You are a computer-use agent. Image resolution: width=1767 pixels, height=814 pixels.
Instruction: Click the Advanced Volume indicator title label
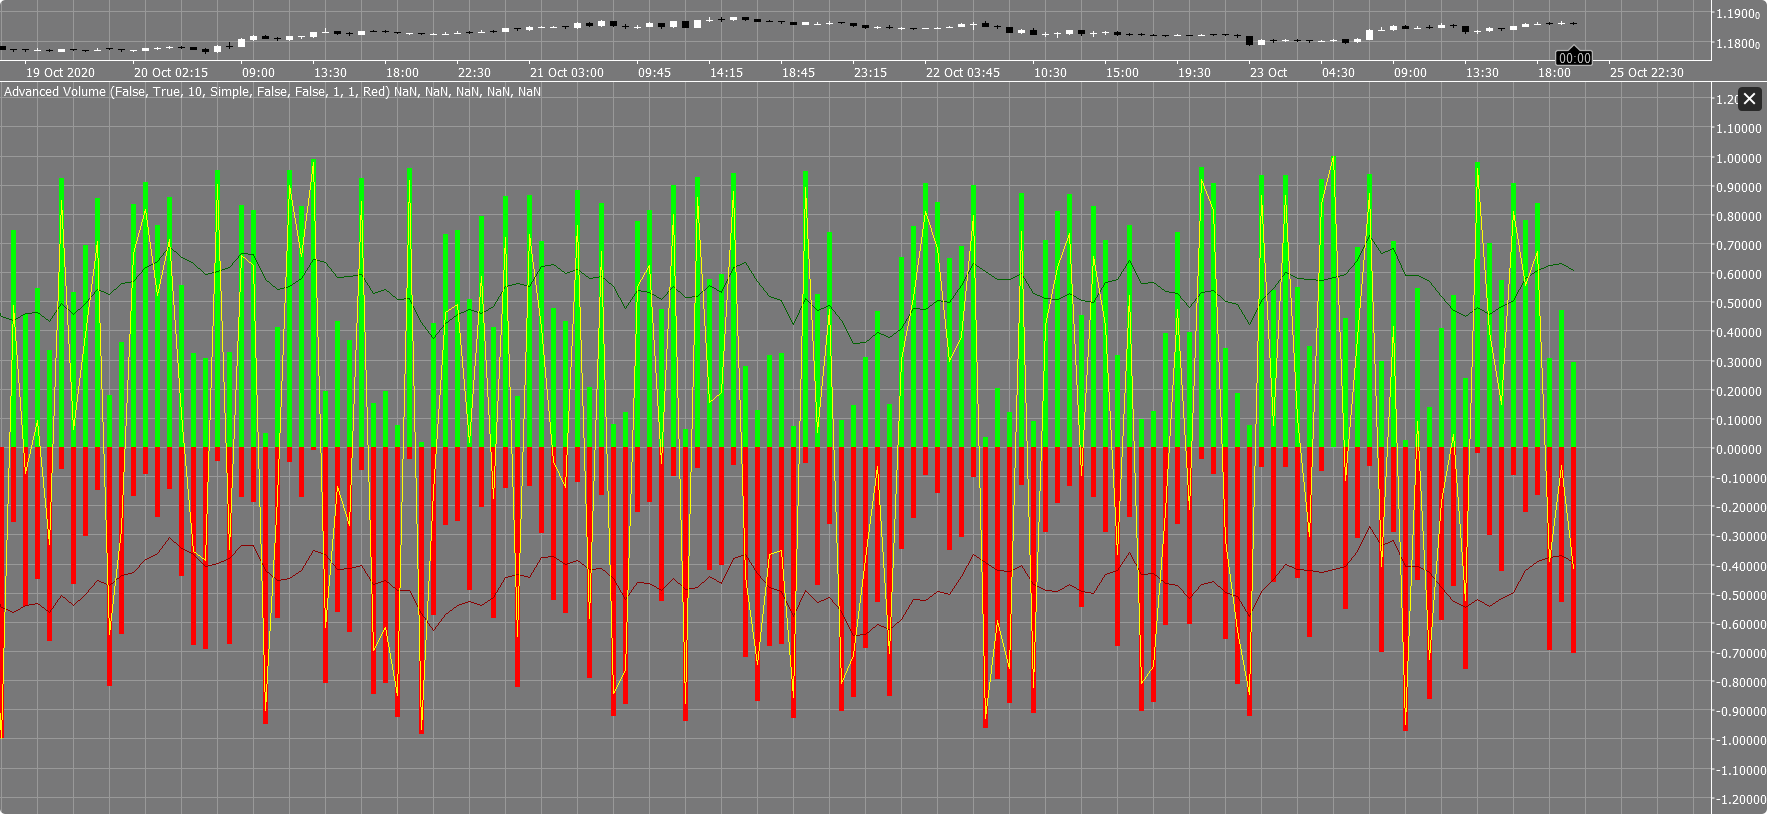click(x=272, y=92)
